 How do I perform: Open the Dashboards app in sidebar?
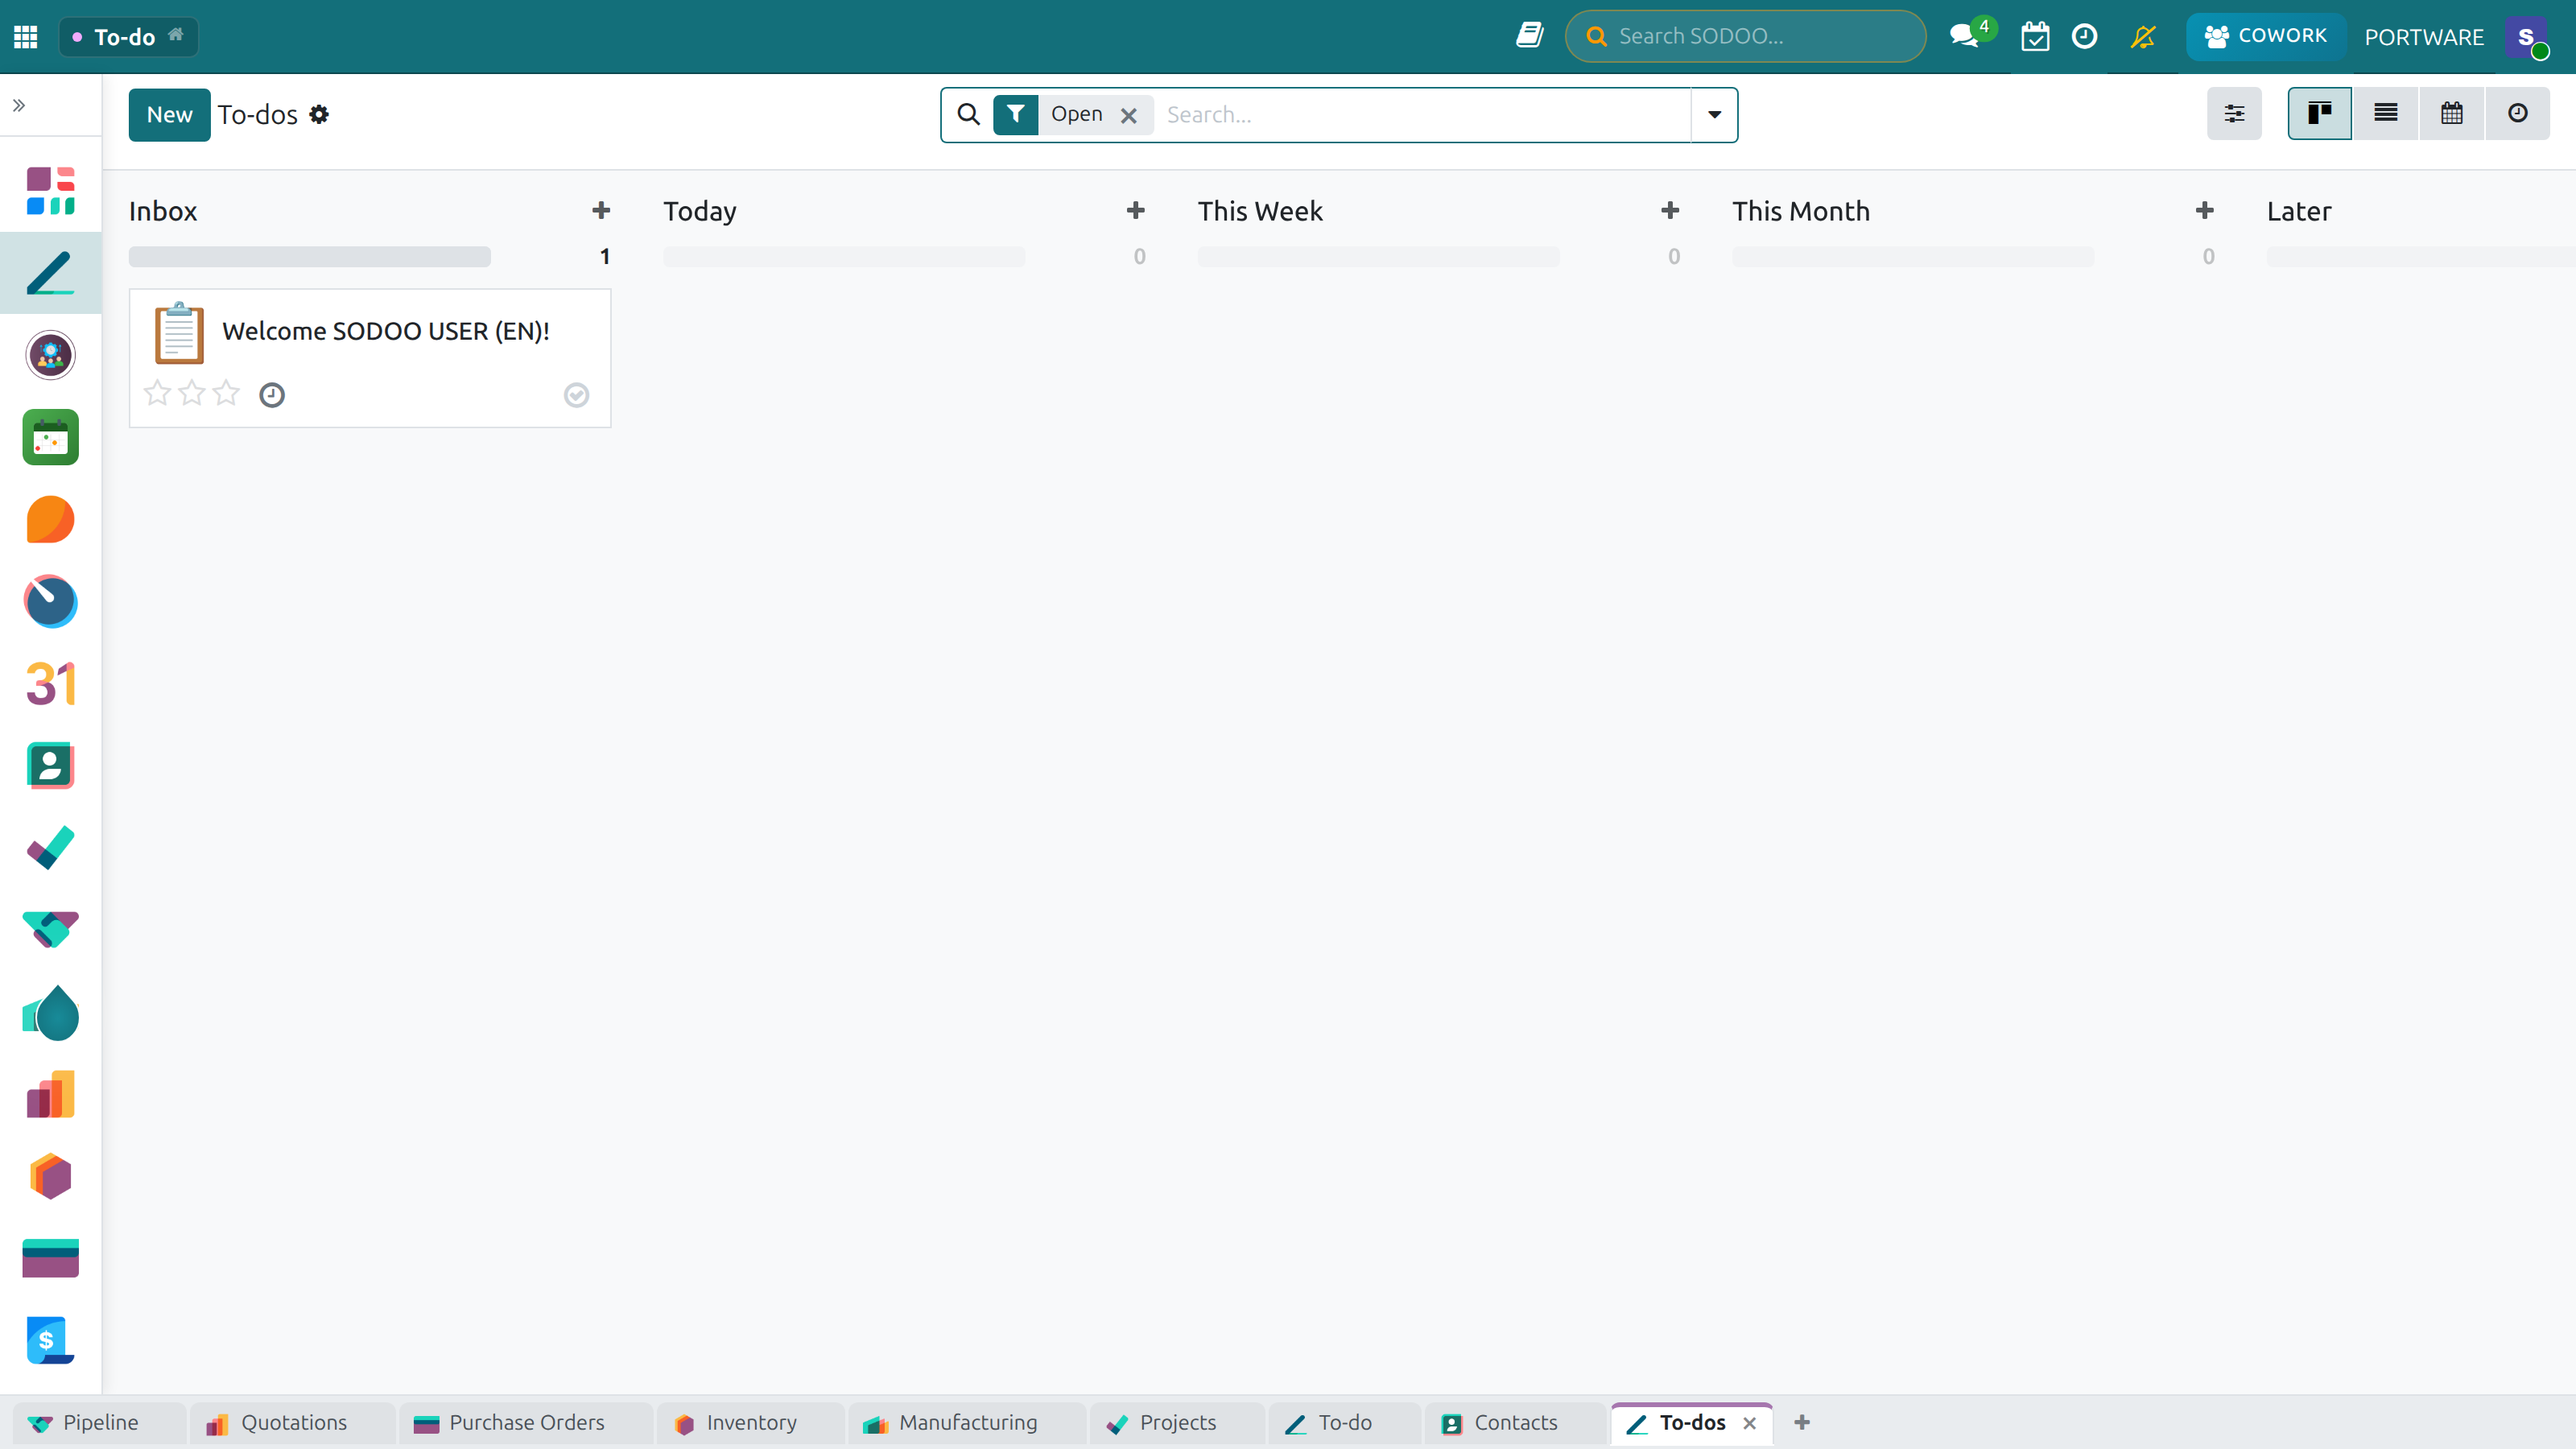pyautogui.click(x=51, y=191)
